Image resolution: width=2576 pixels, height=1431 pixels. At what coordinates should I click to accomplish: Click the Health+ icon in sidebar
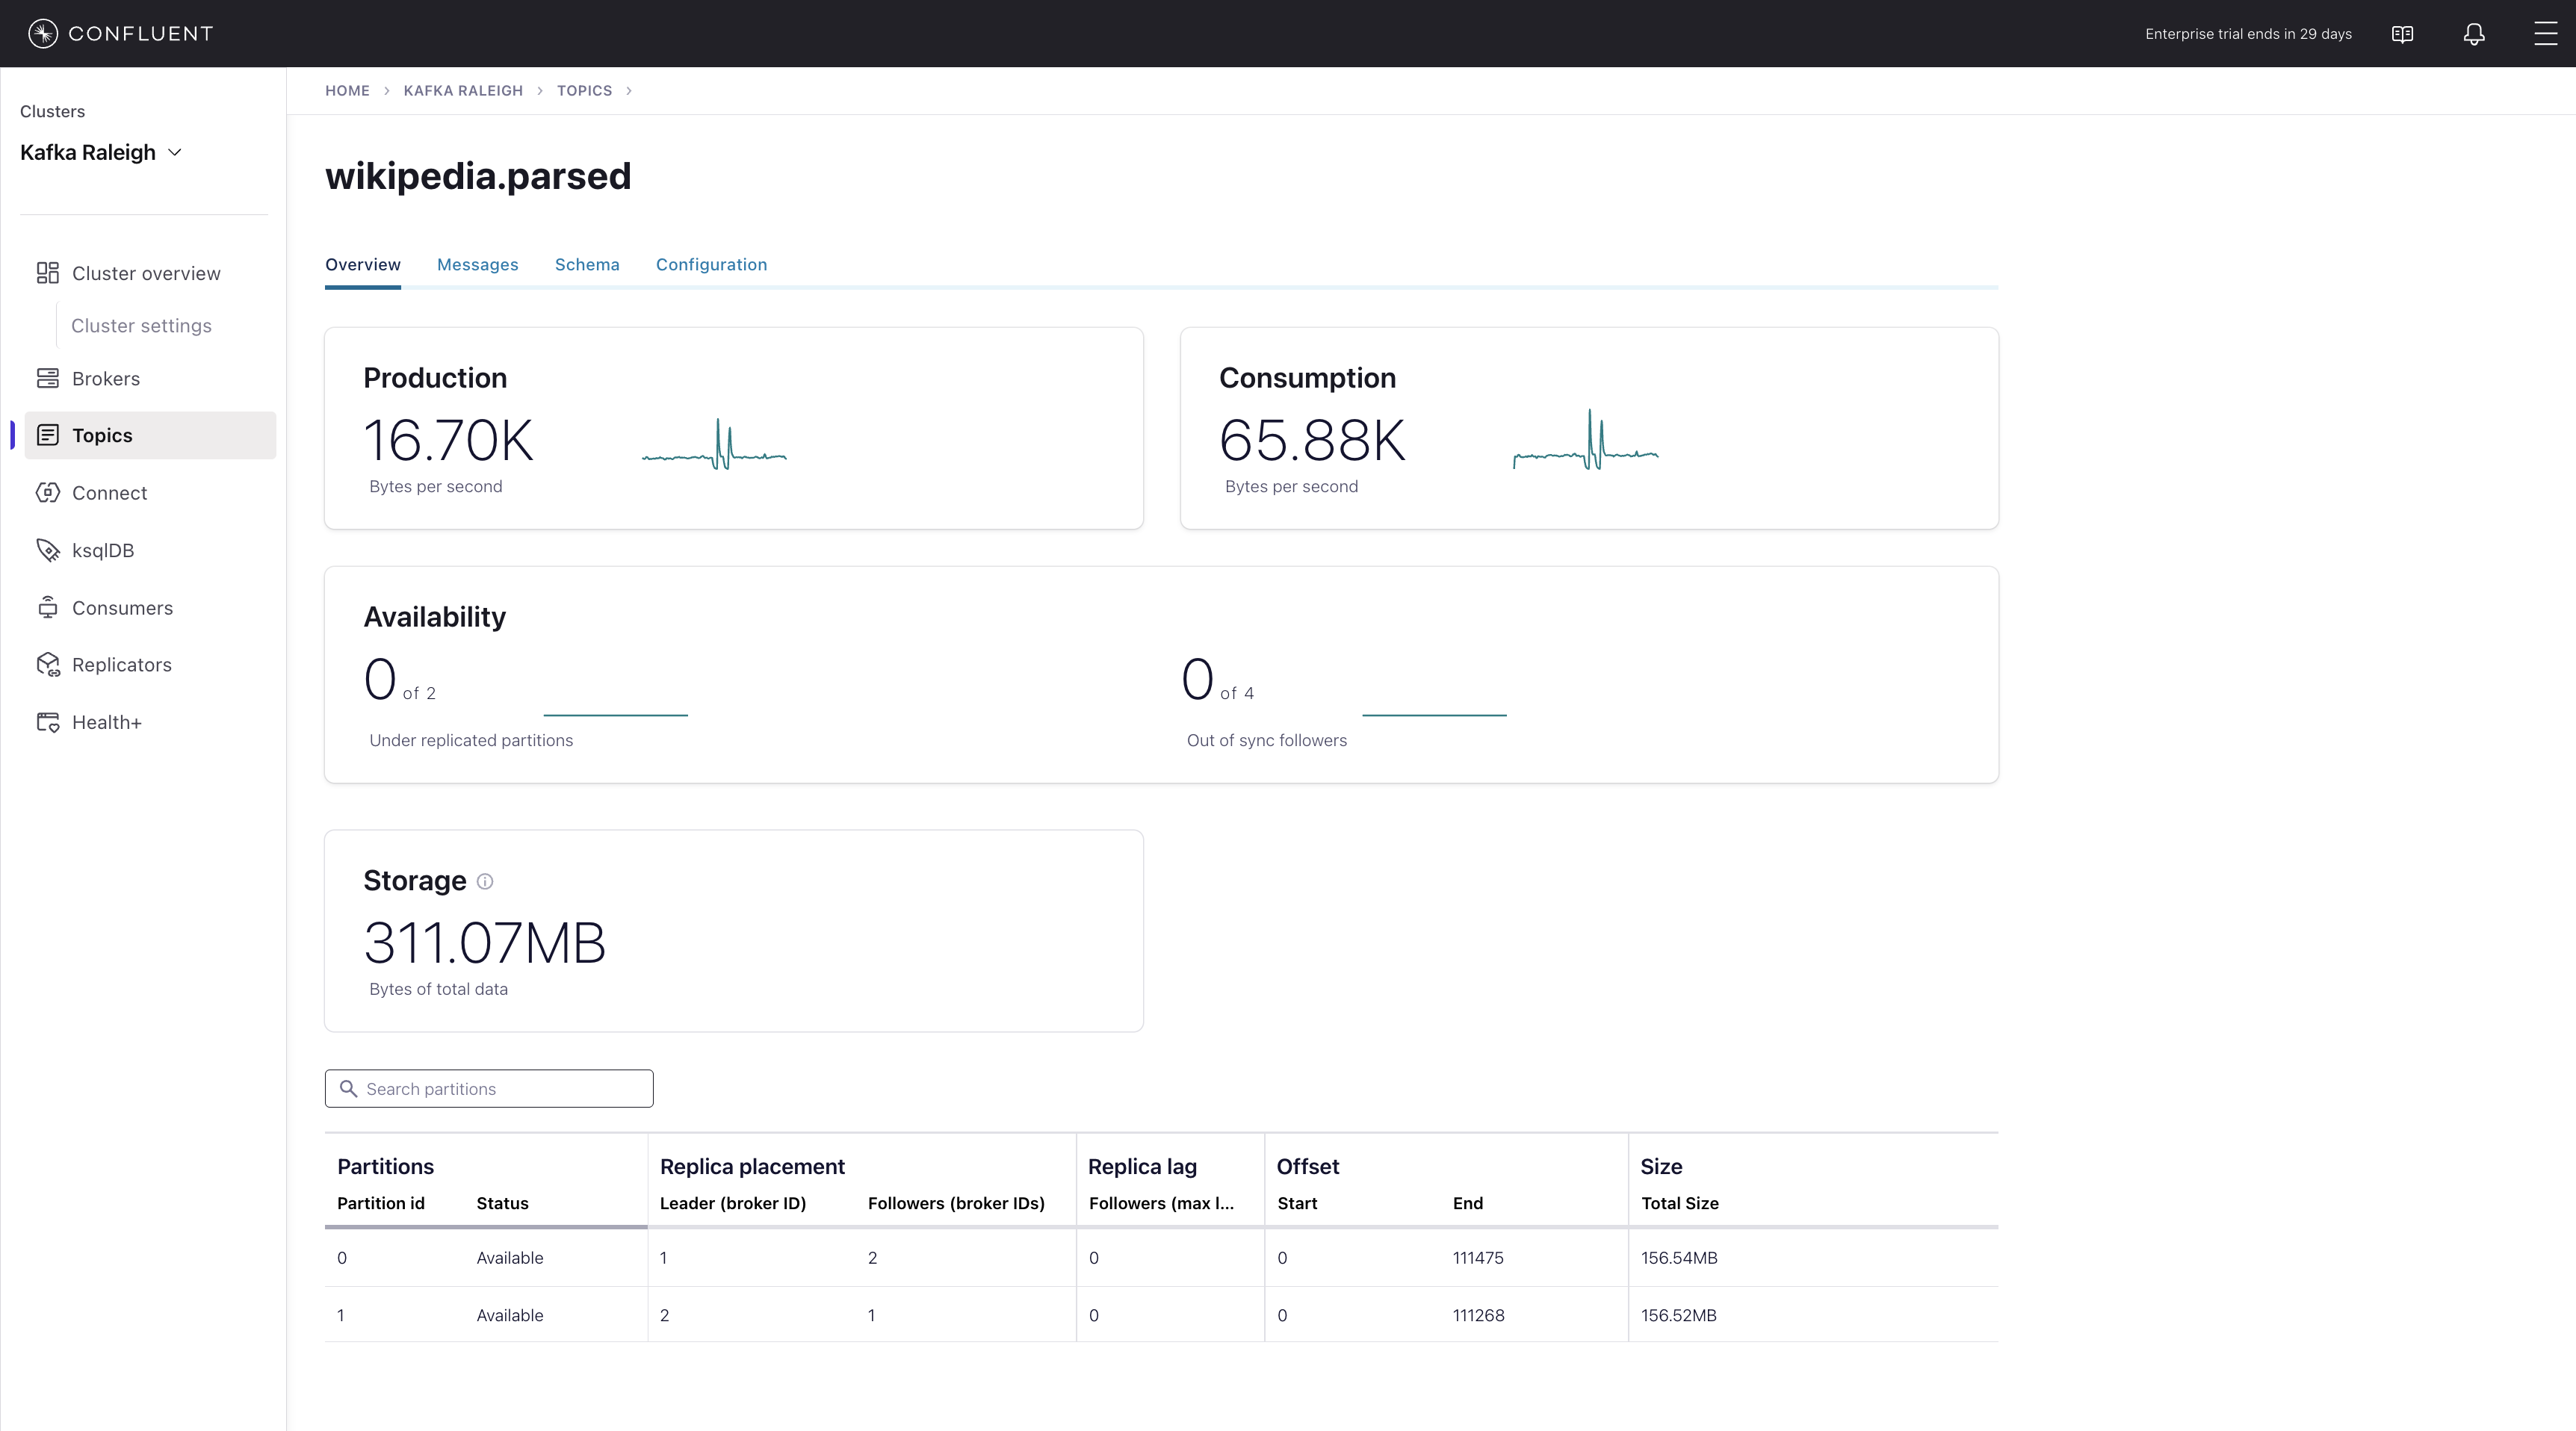pyautogui.click(x=47, y=722)
